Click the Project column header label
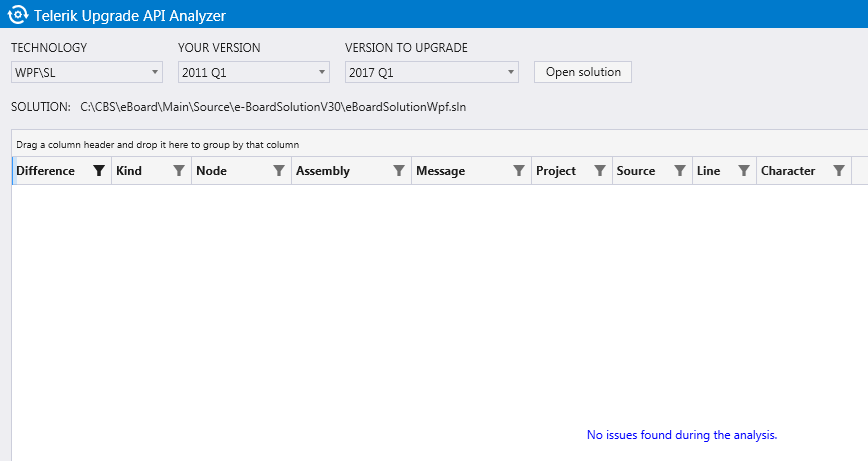The width and height of the screenshot is (868, 466). [x=556, y=171]
